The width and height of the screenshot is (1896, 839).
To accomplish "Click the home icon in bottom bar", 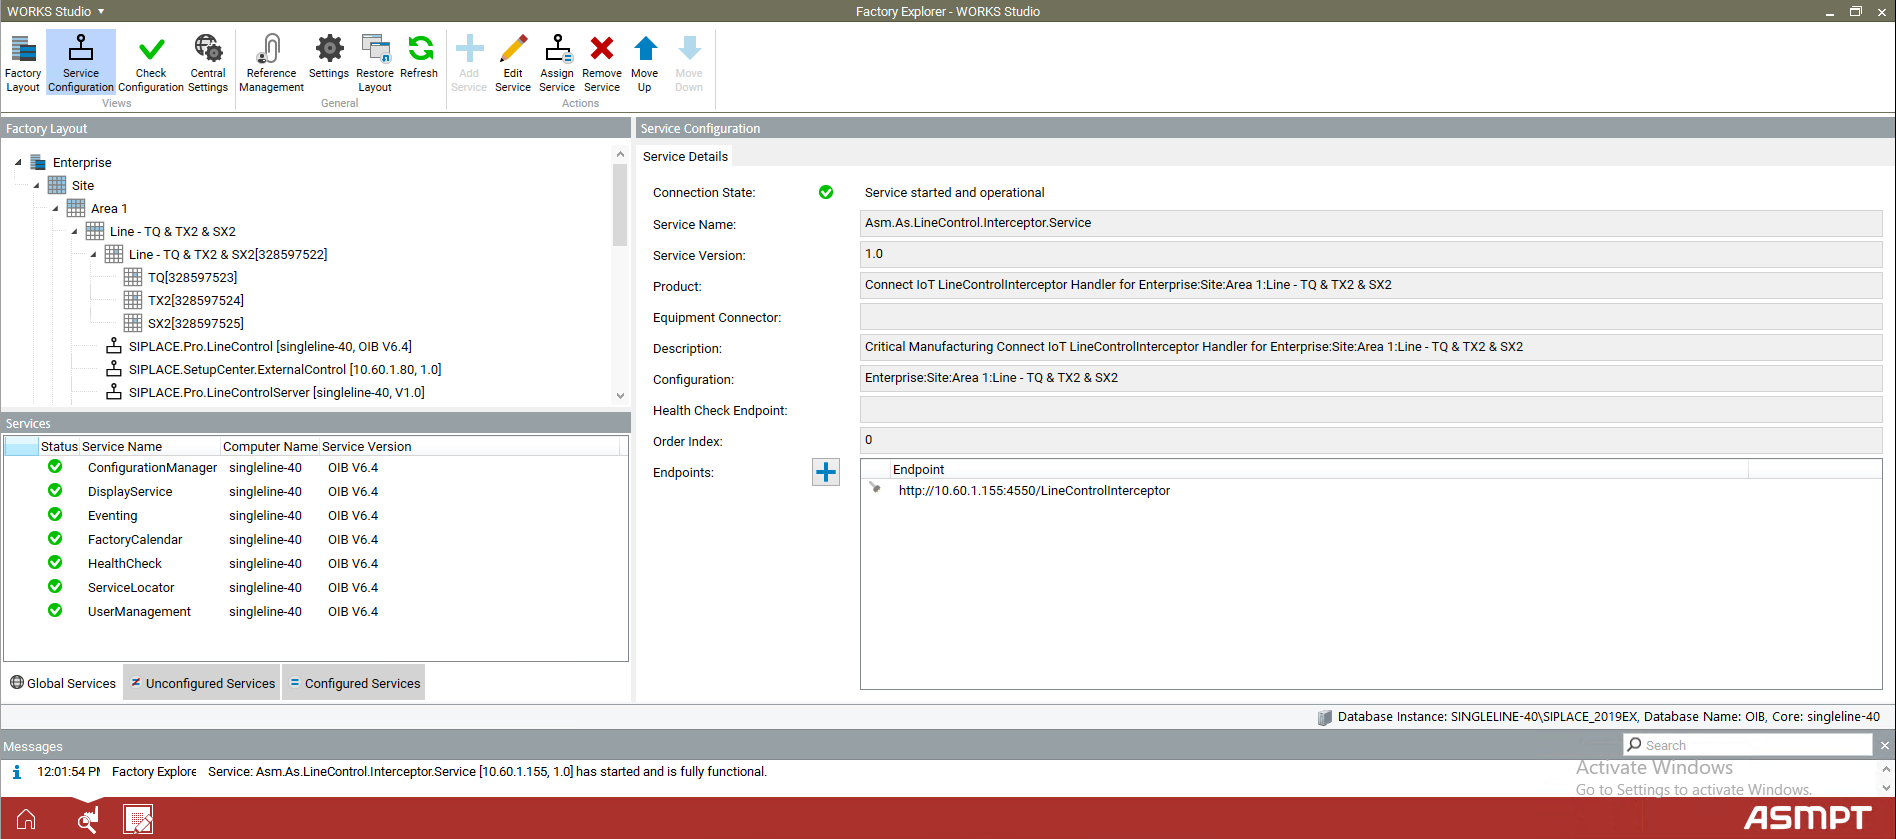I will coord(27,819).
